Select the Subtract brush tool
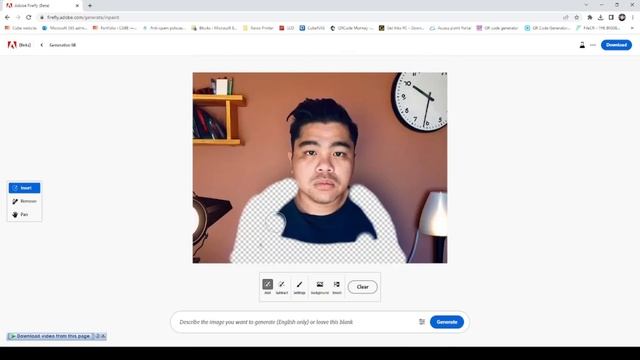Screen dimensions: 640x360 pyautogui.click(x=282, y=287)
